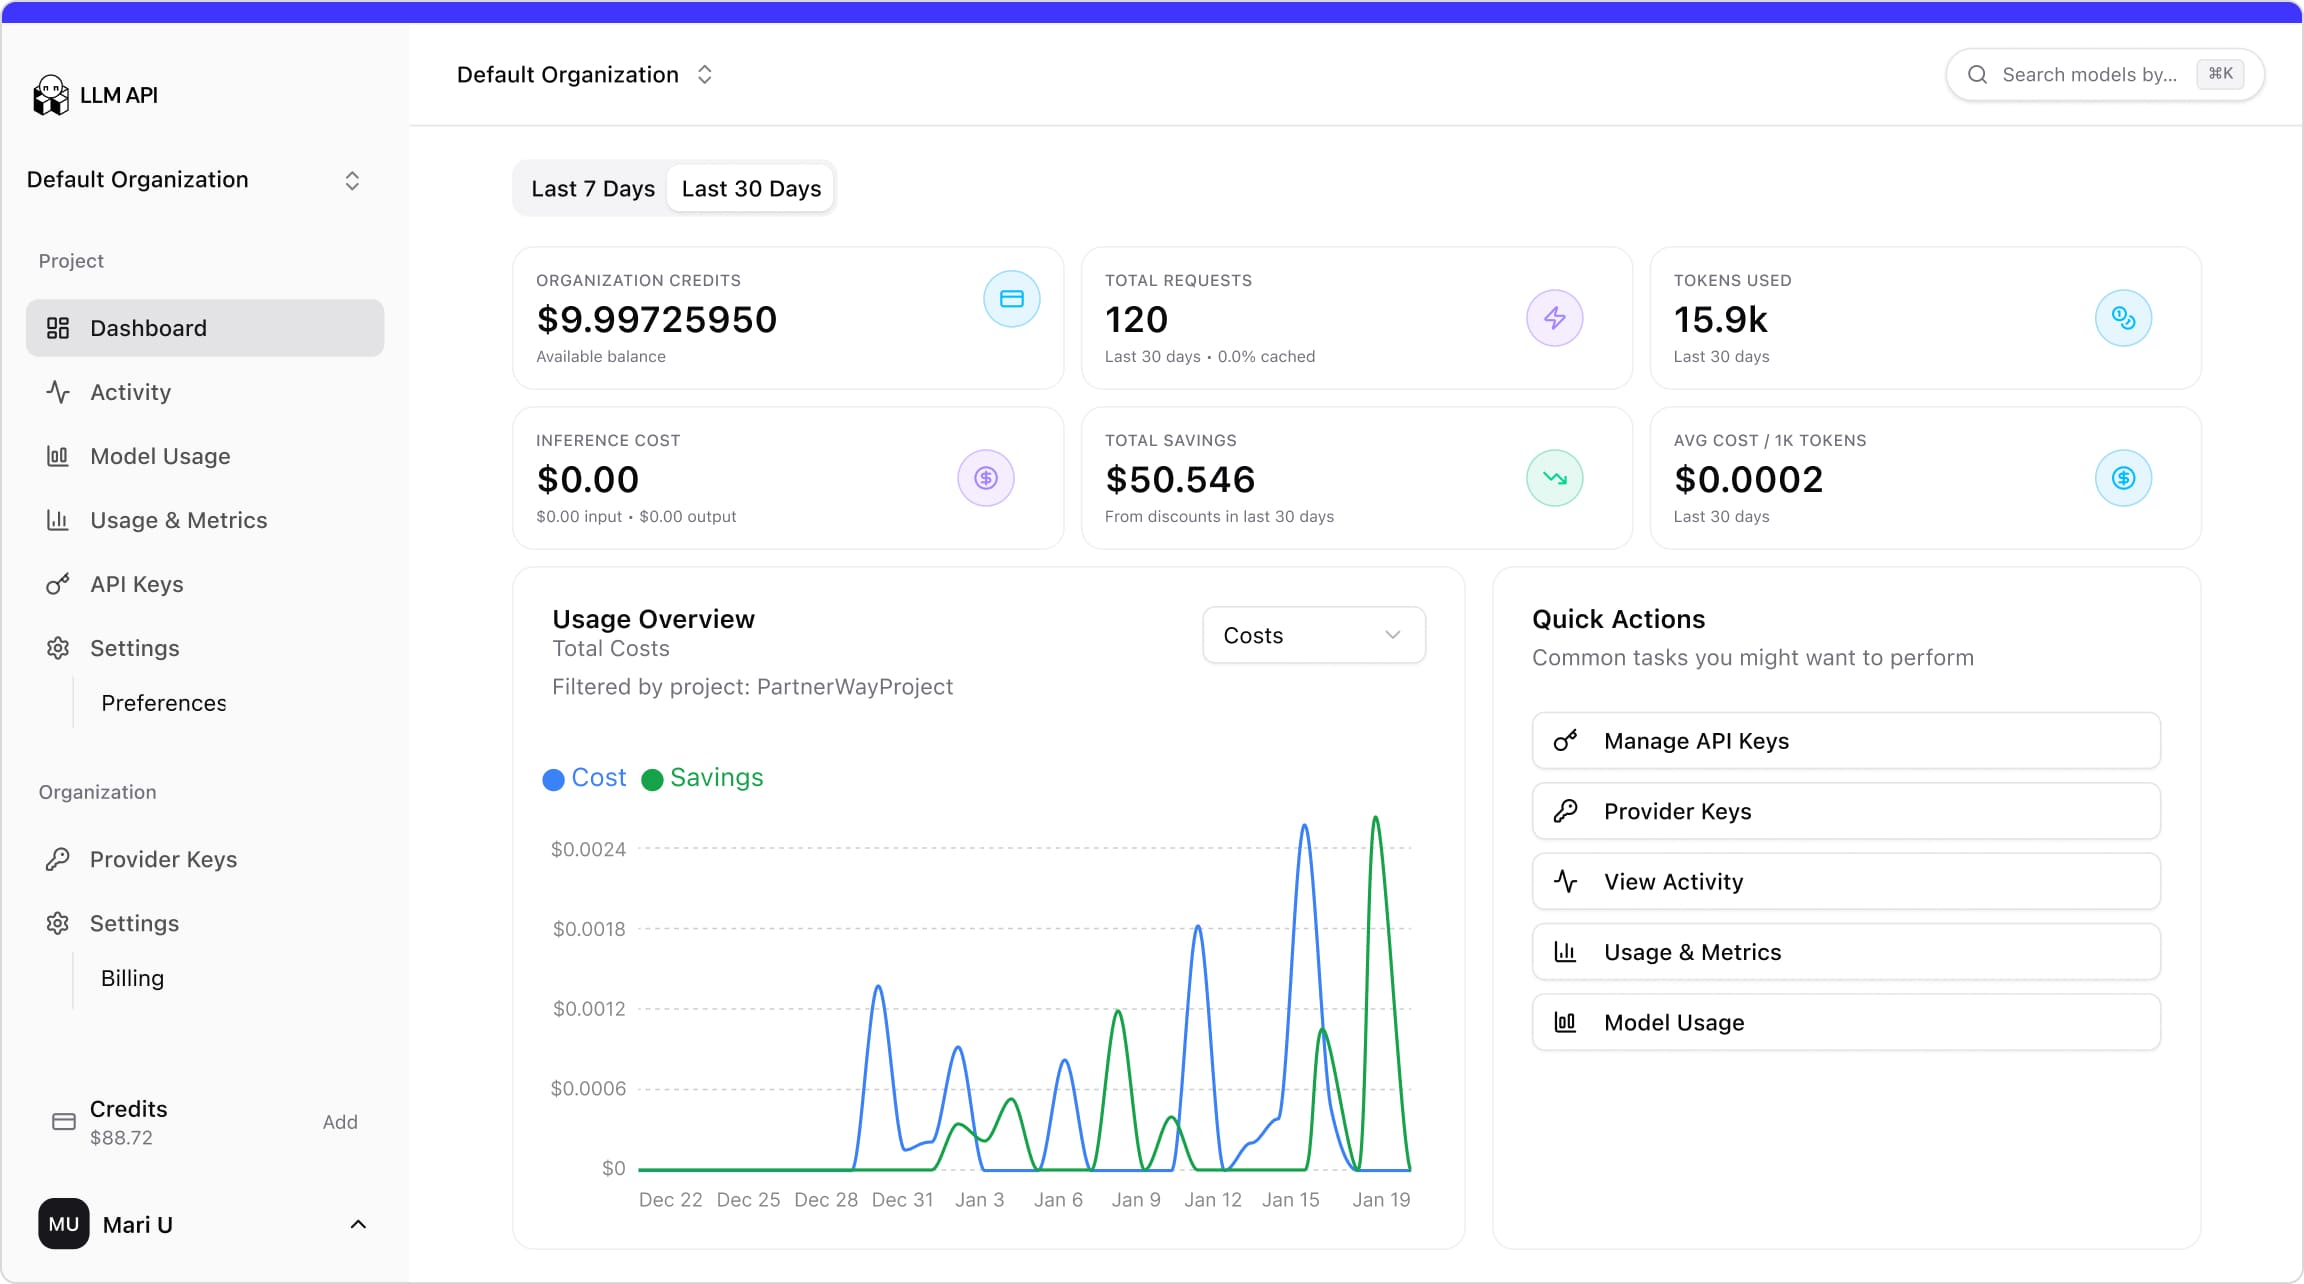Click the Total Savings trend icon
2304x1284 pixels.
click(x=1554, y=478)
